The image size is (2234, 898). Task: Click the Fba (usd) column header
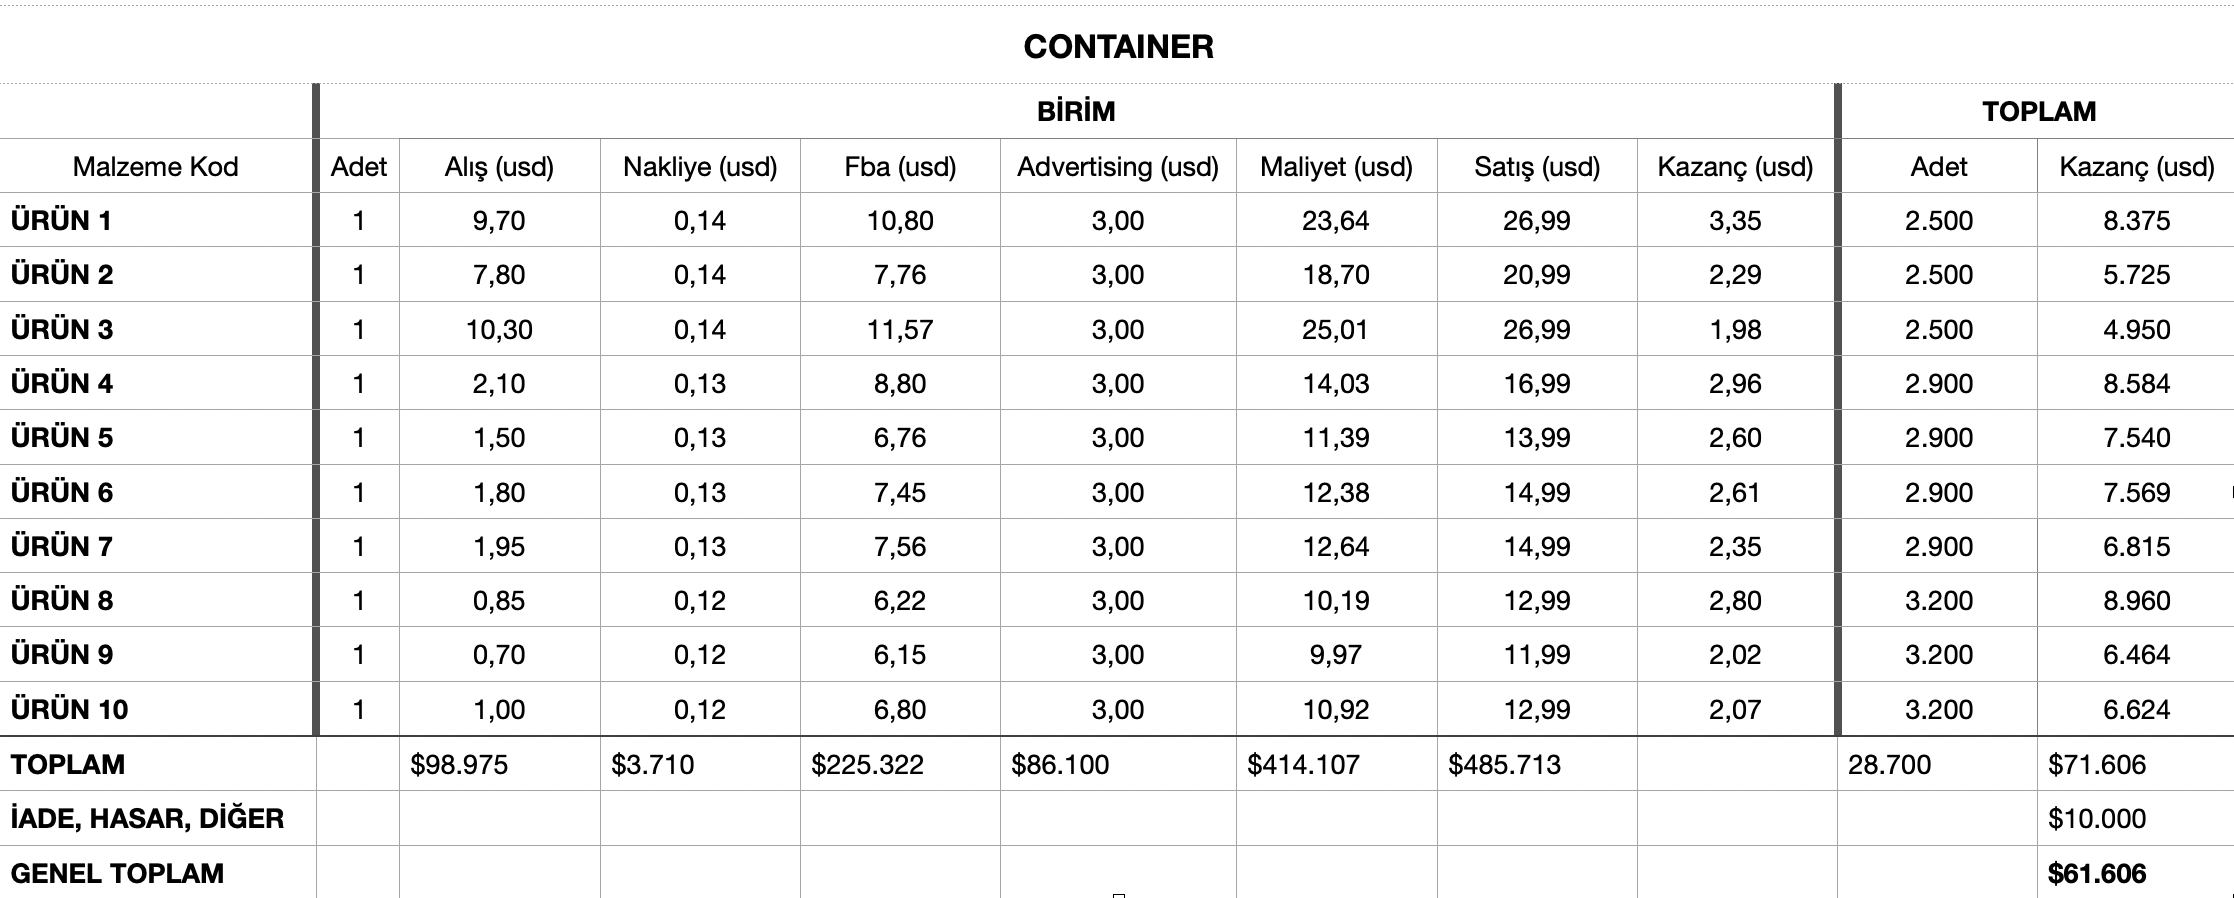click(900, 166)
